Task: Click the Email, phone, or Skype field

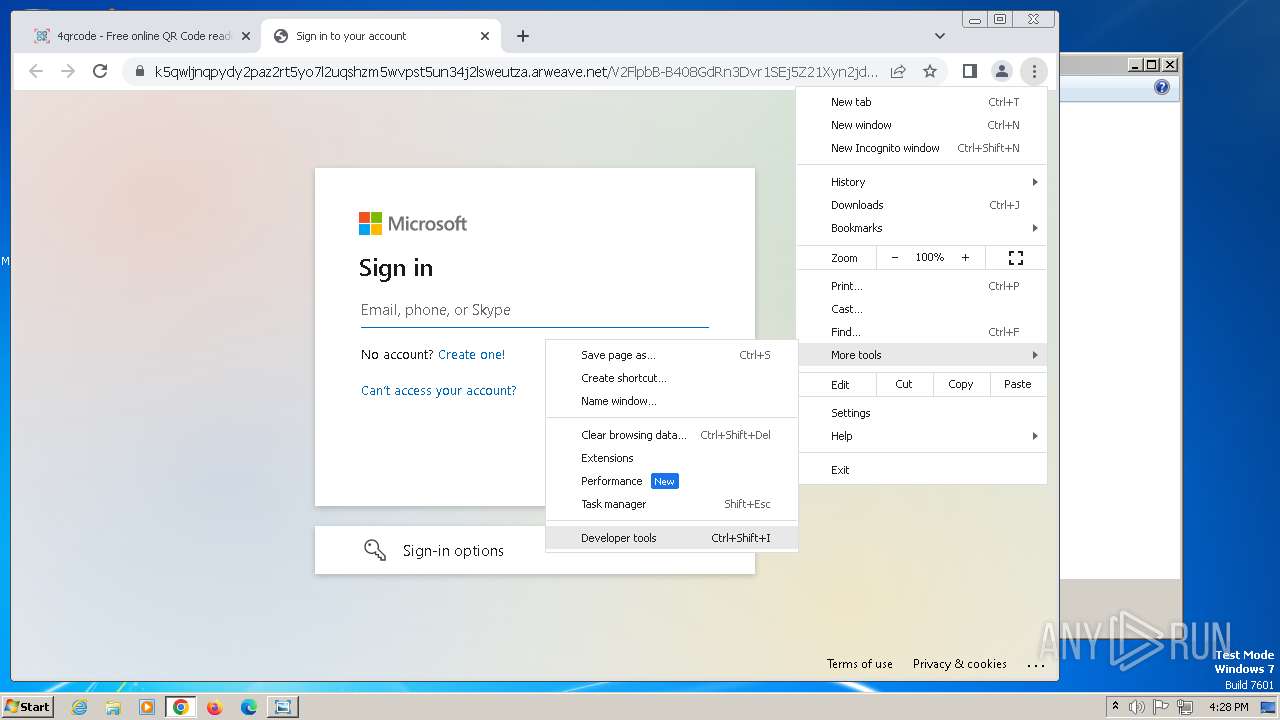Action: (535, 310)
